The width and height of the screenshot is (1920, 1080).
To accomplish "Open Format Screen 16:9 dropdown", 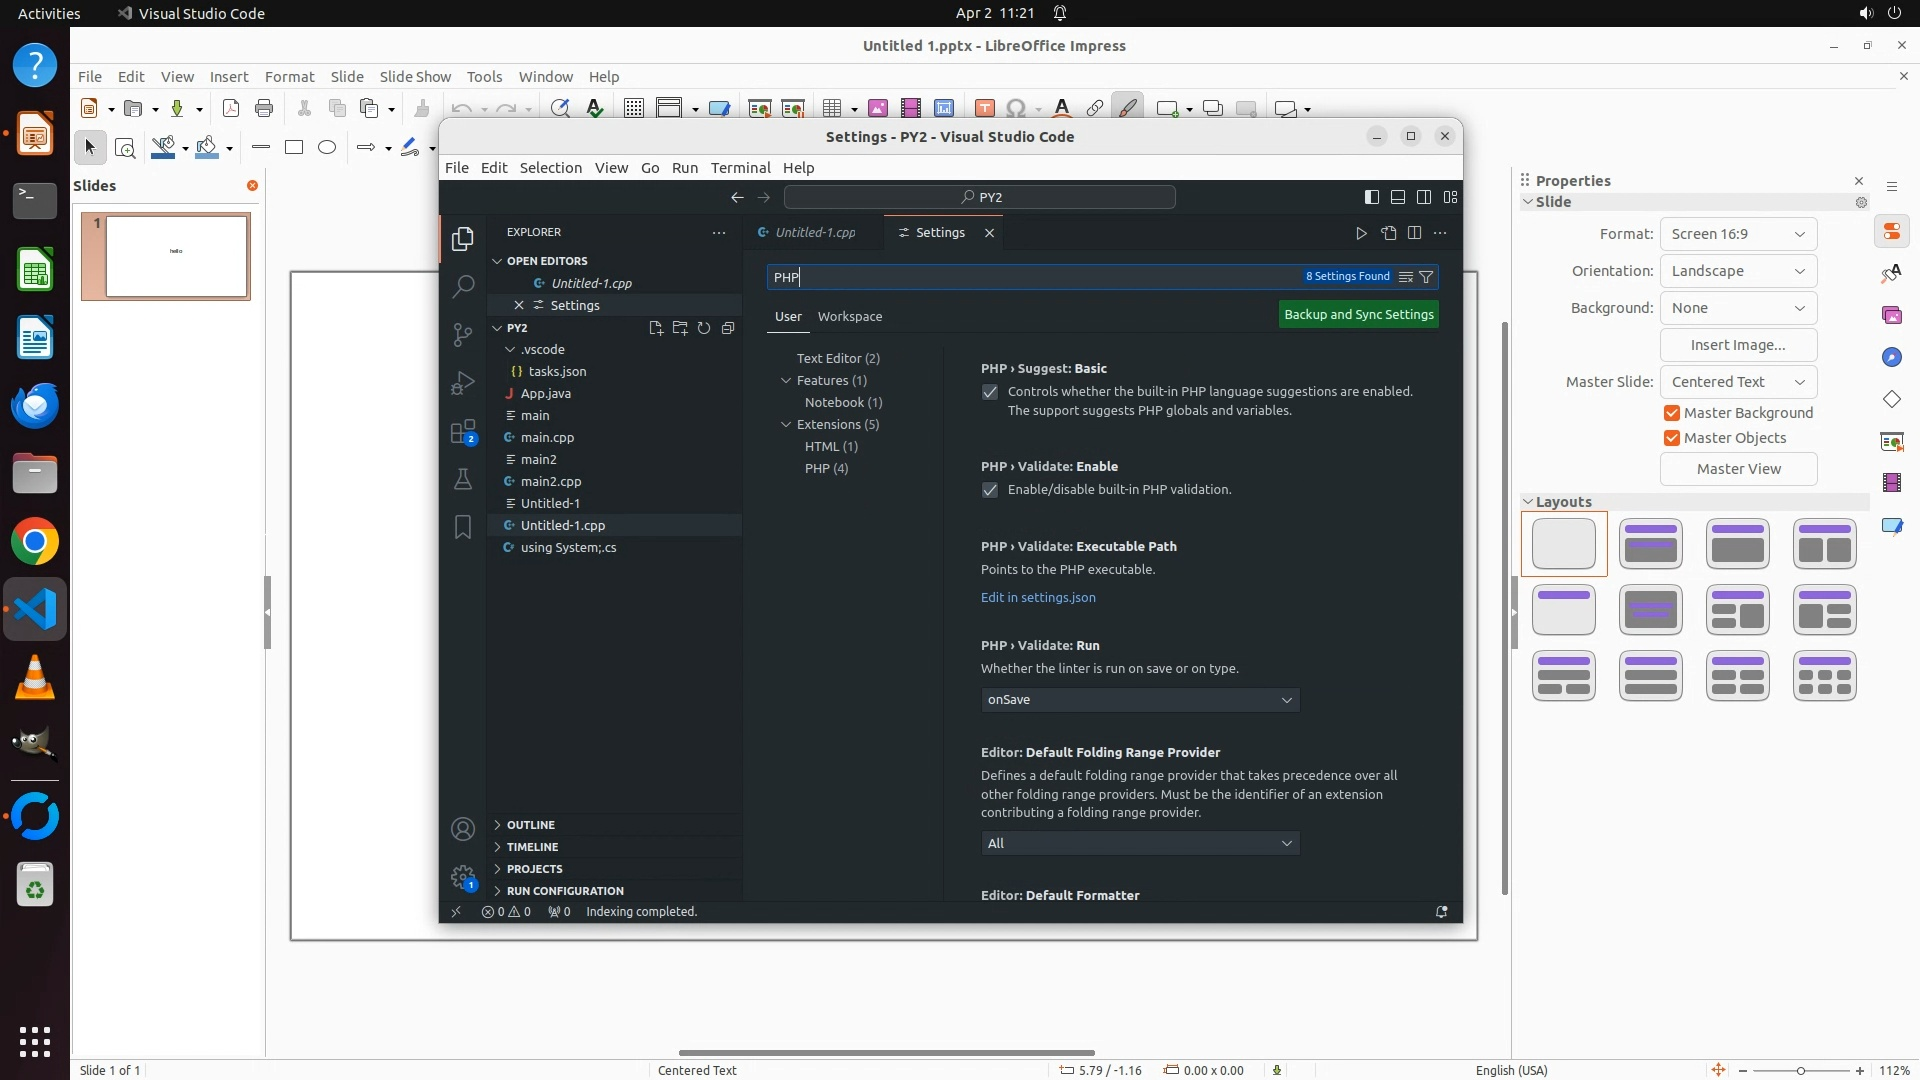I will click(x=1738, y=234).
